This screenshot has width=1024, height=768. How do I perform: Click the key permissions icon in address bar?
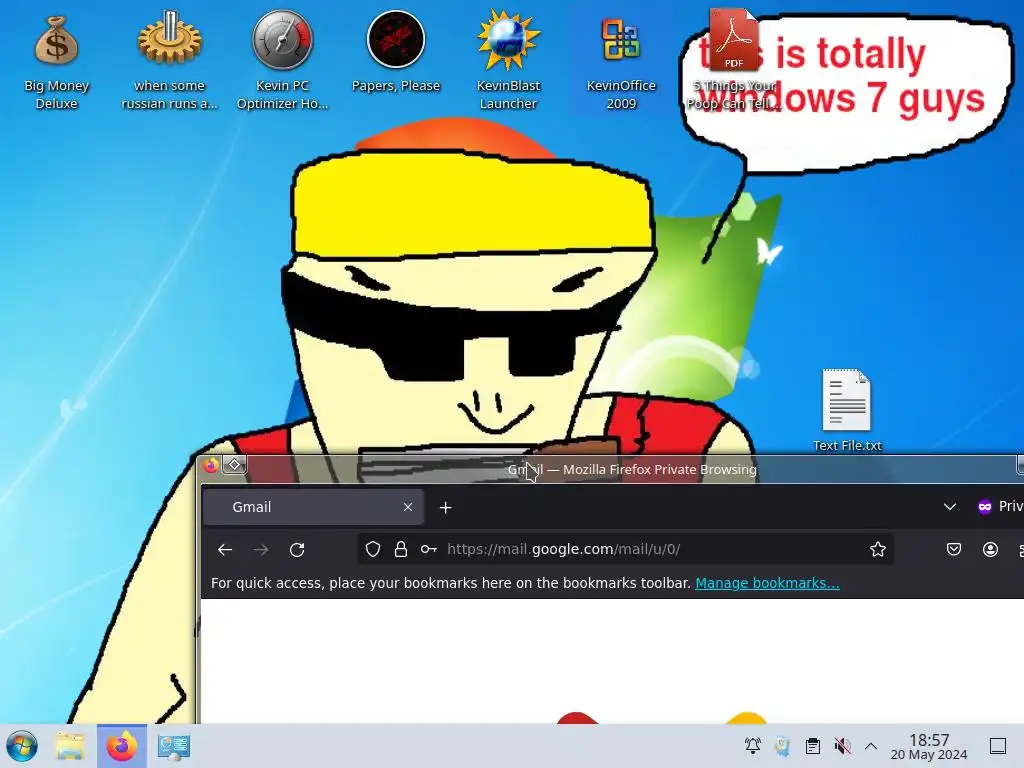pyautogui.click(x=428, y=549)
